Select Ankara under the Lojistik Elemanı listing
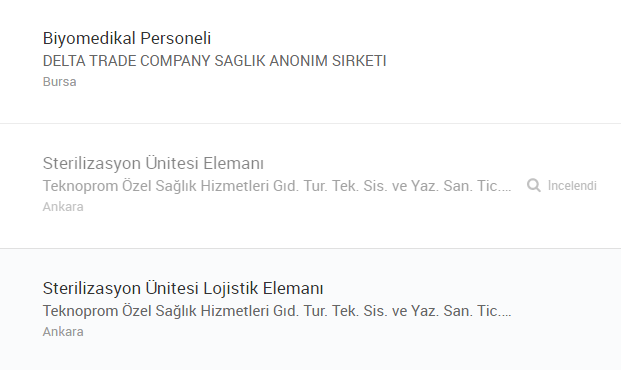The height and width of the screenshot is (370, 621). coord(63,331)
